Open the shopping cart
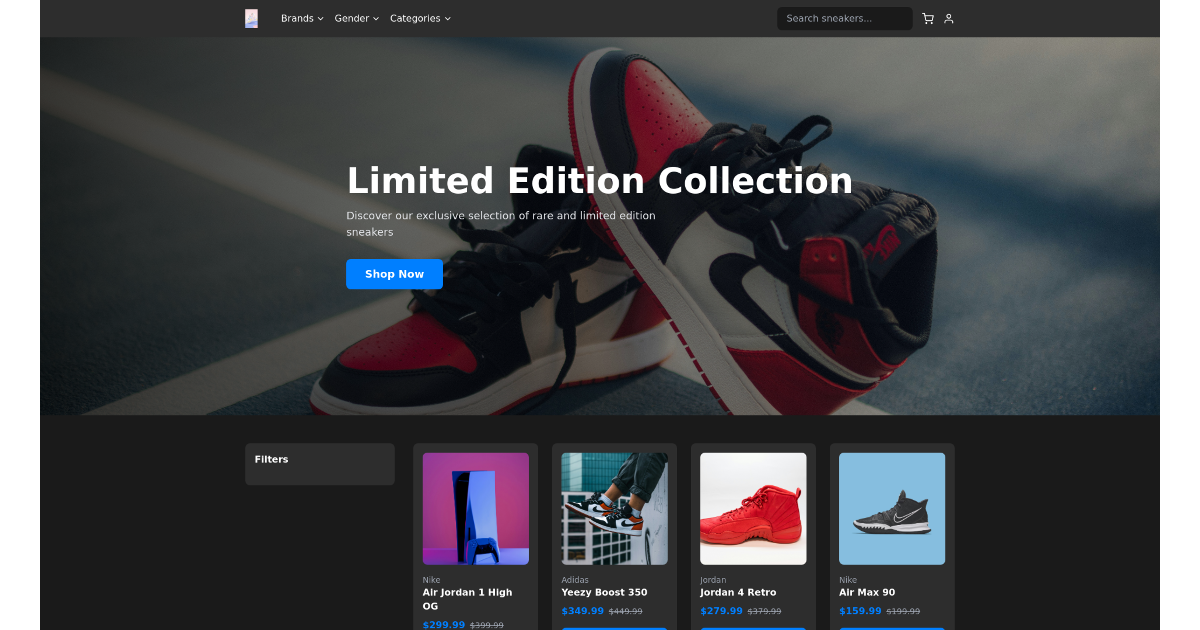1200x630 pixels. (927, 18)
